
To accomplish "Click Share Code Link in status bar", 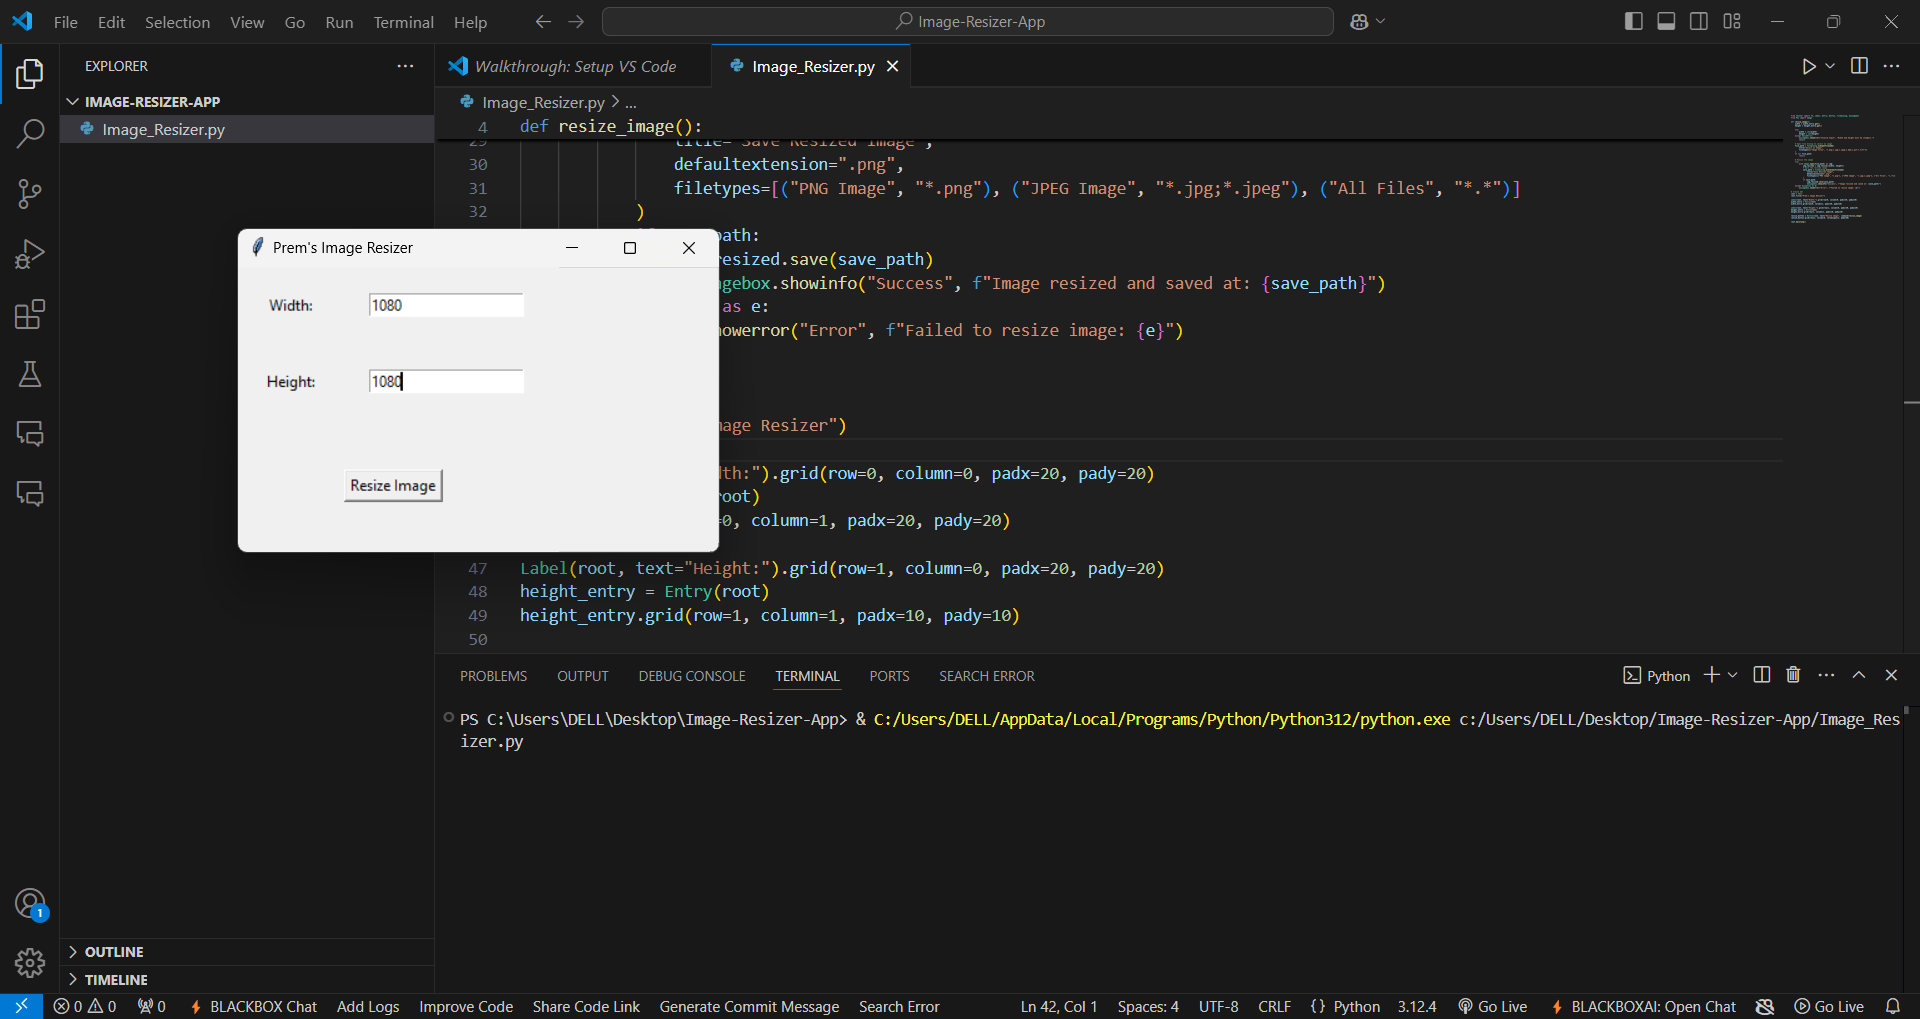I will click(586, 1006).
